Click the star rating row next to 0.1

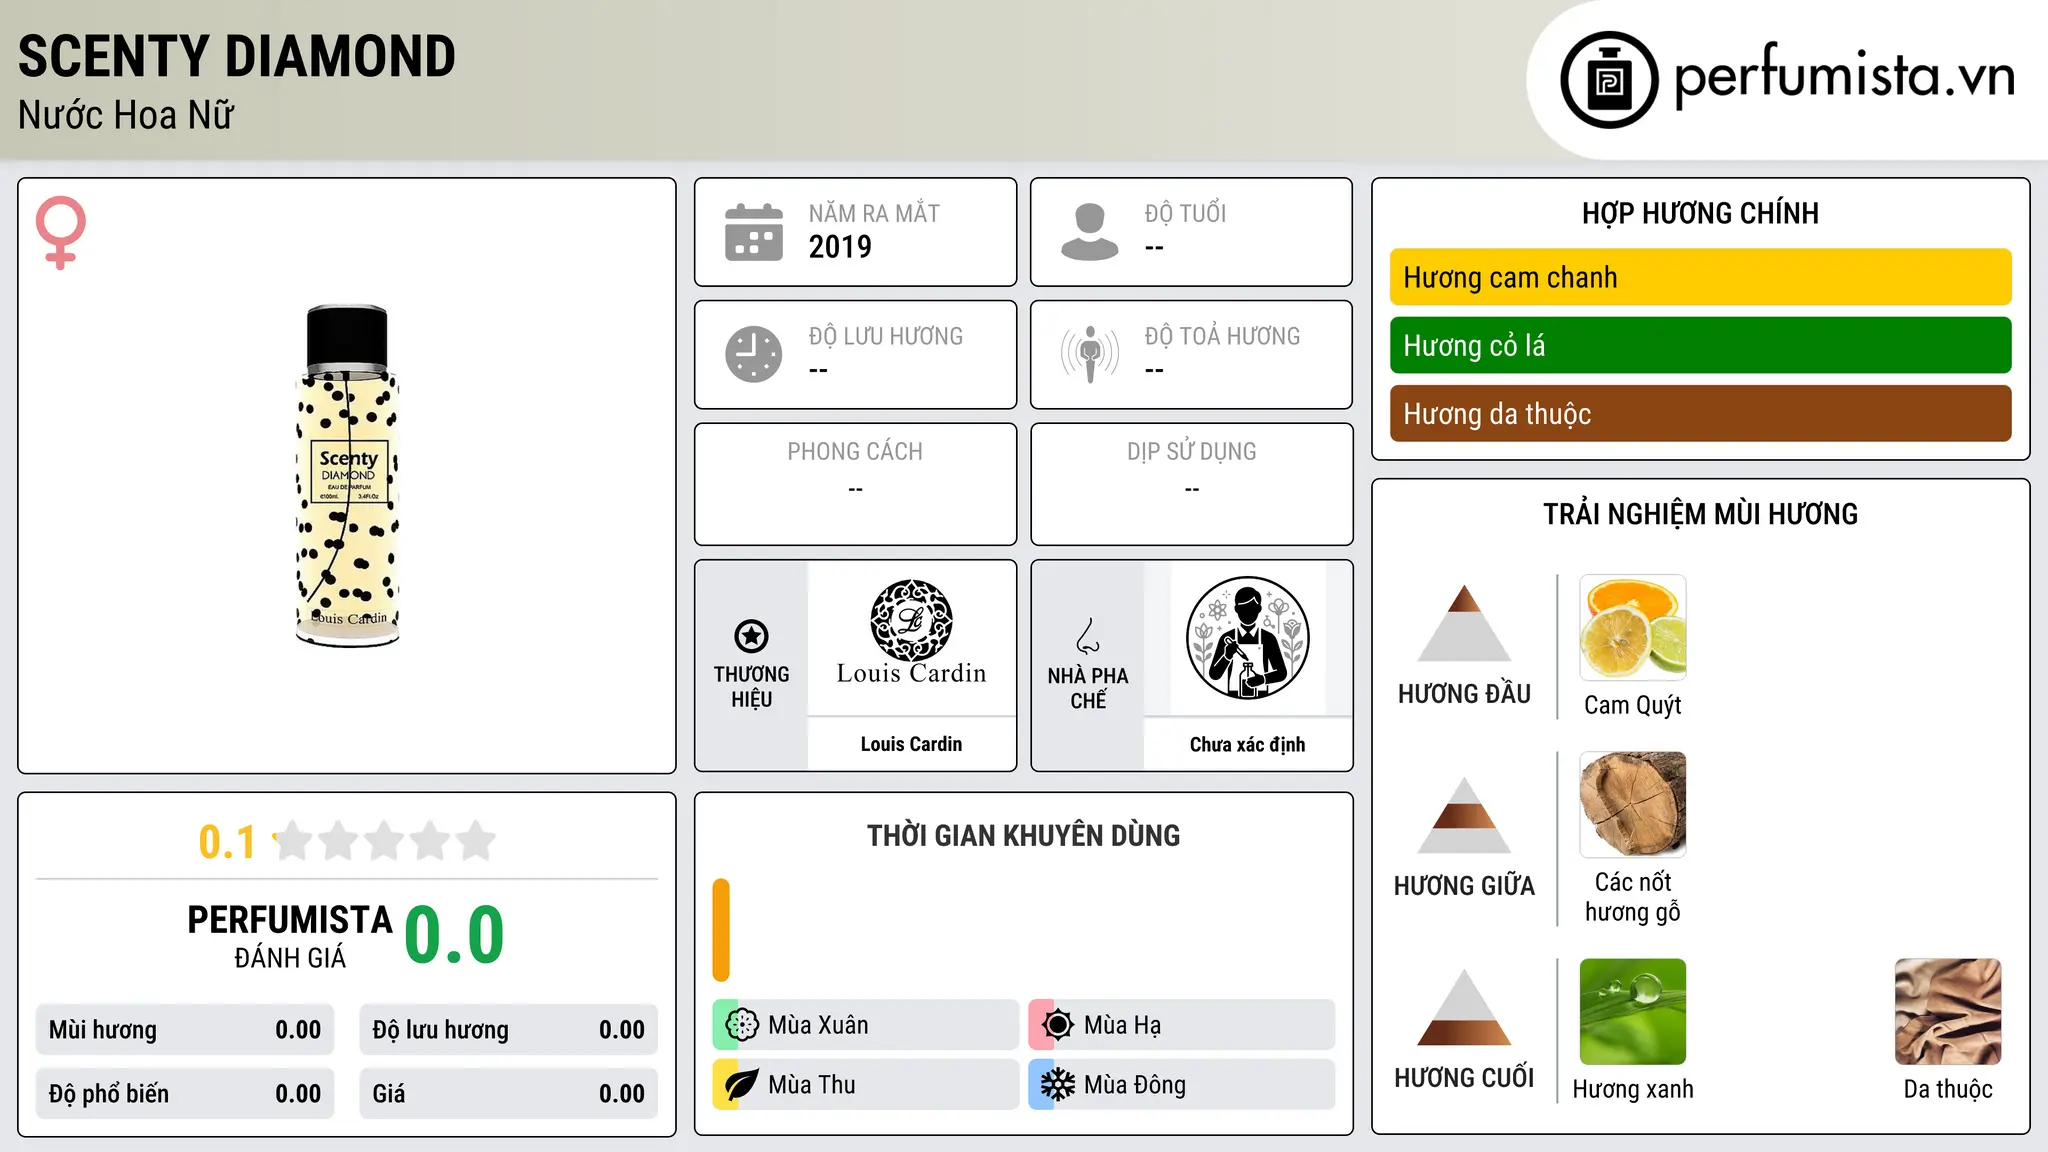pyautogui.click(x=384, y=841)
